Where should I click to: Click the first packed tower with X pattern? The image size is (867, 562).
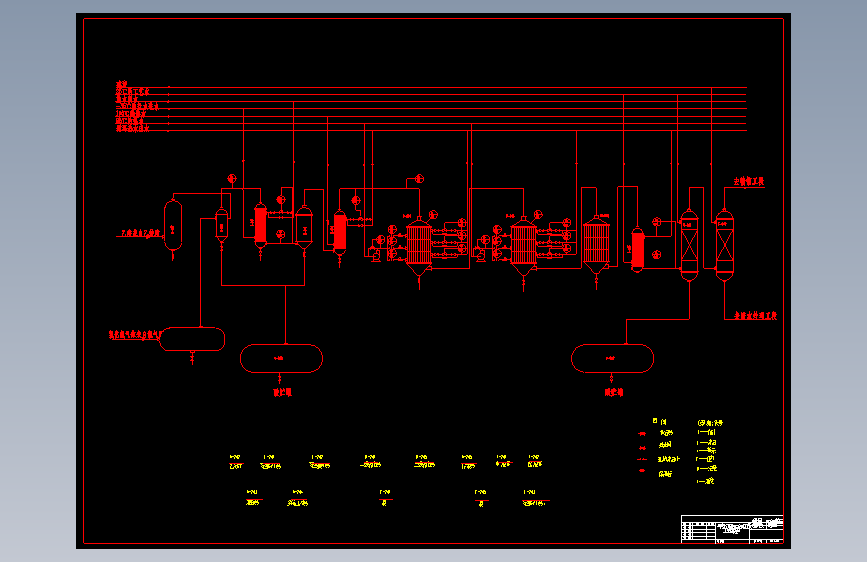click(689, 245)
